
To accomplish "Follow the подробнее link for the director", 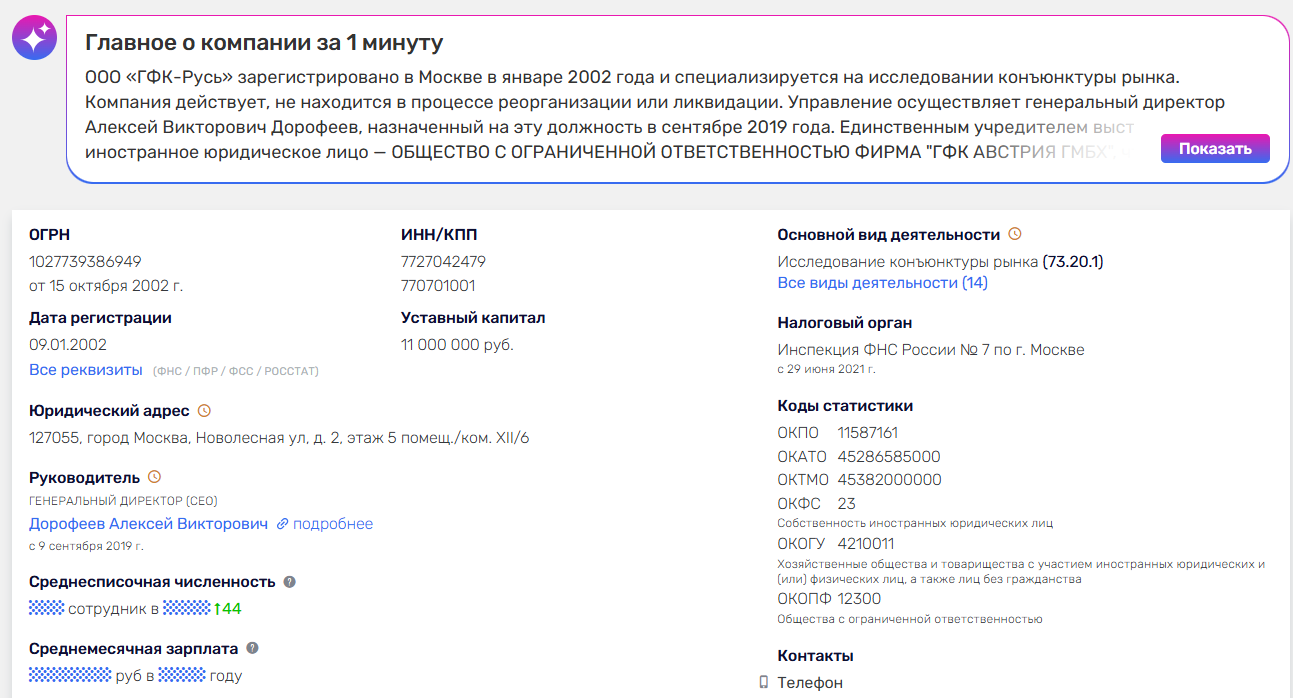I will 333,524.
